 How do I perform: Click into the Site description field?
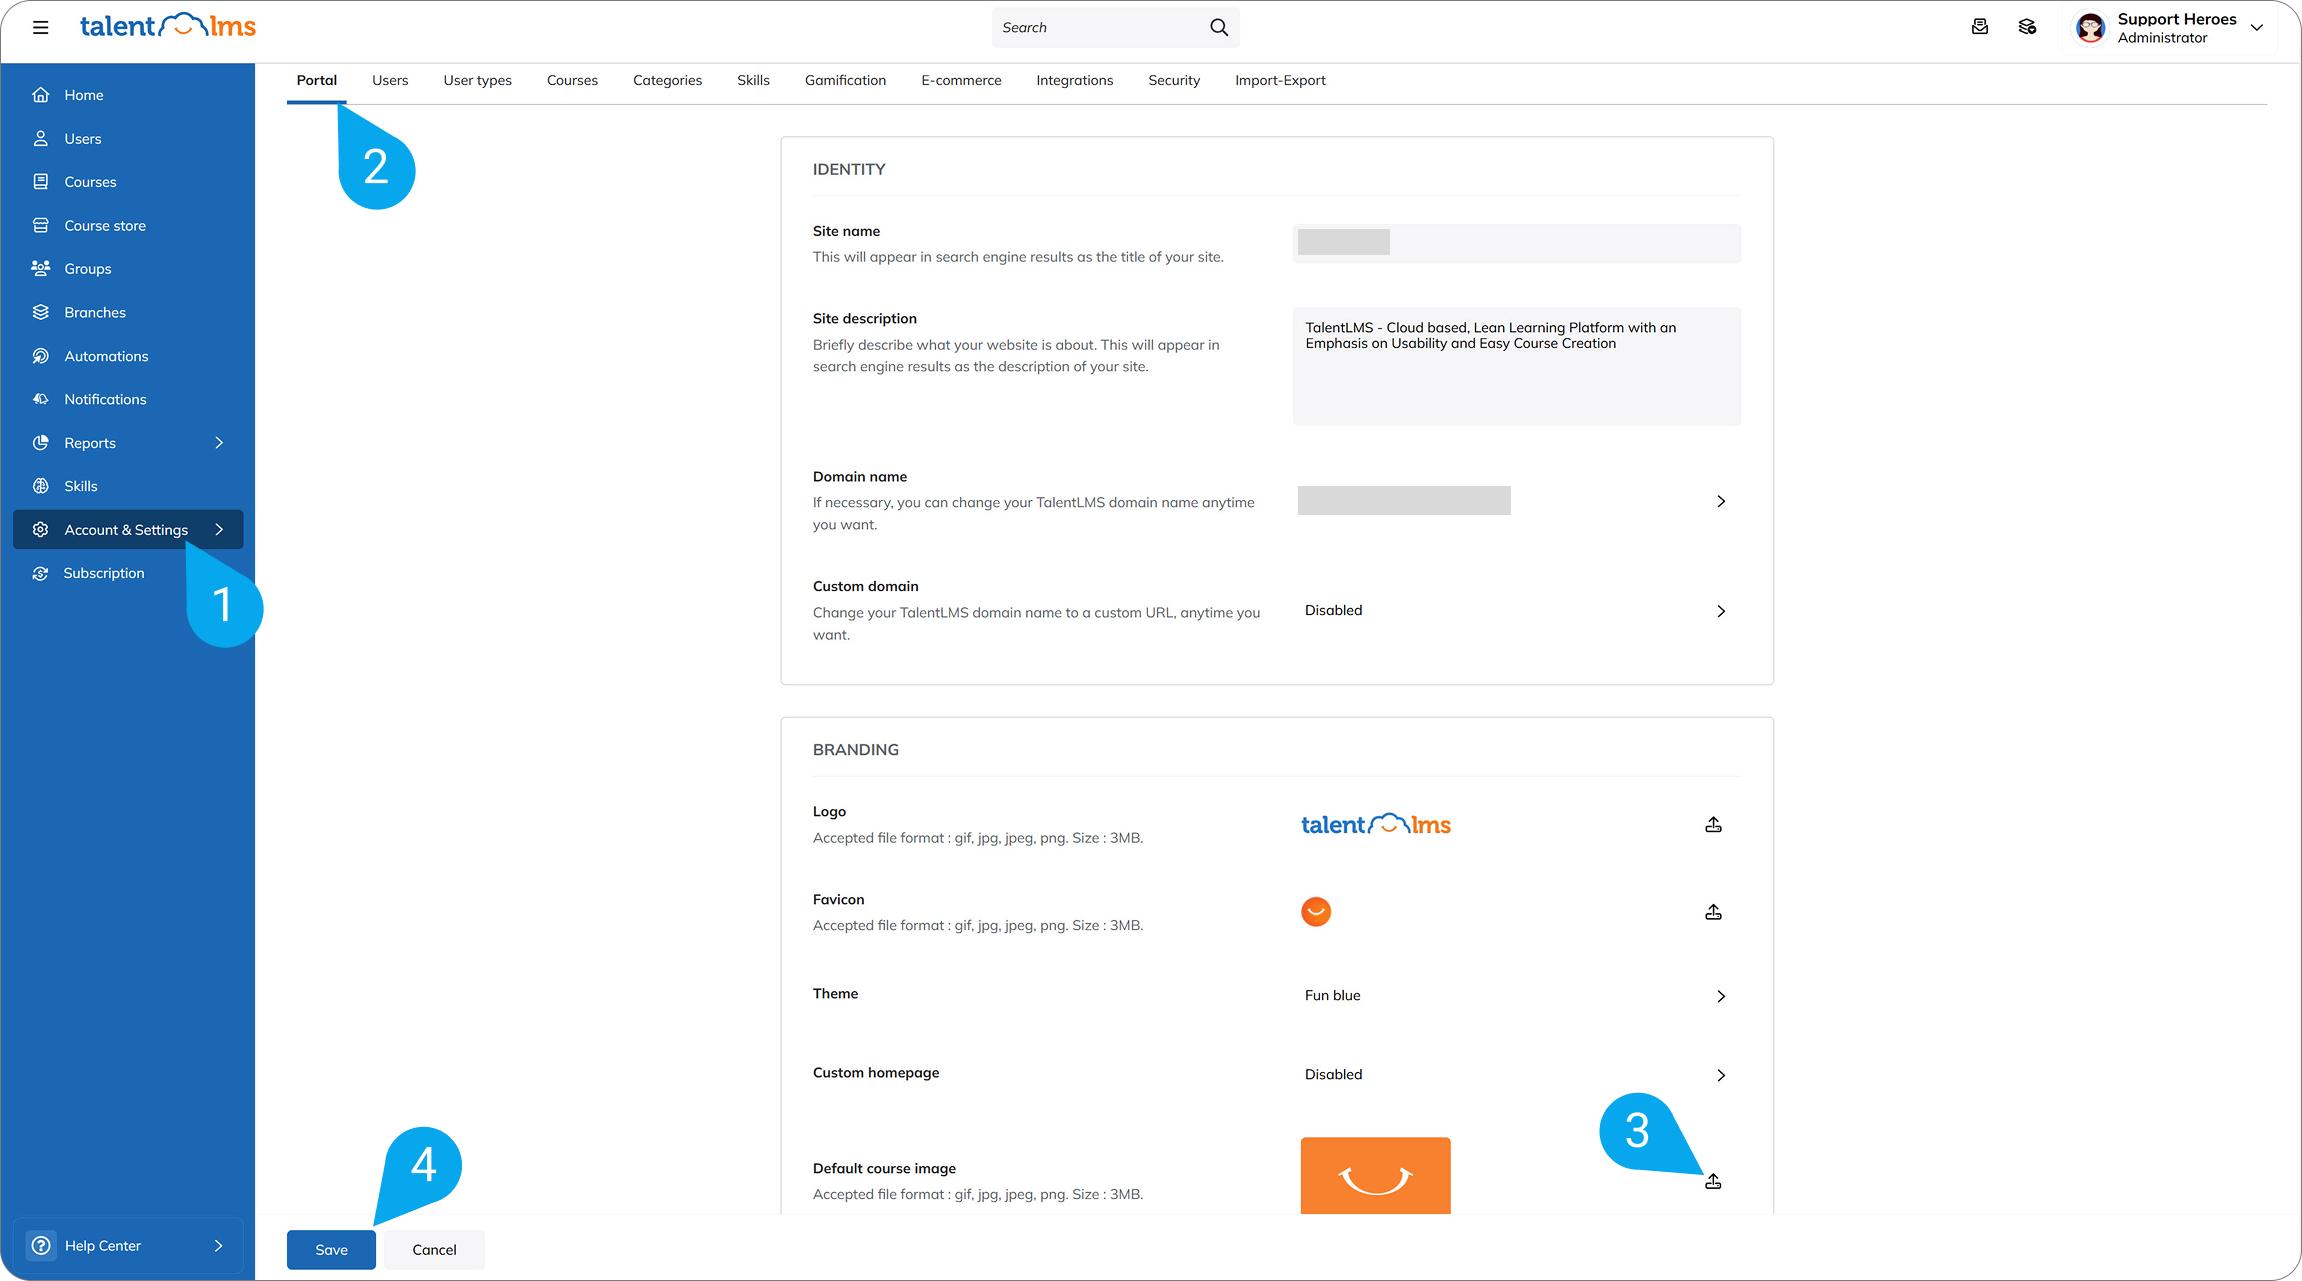coord(1516,366)
